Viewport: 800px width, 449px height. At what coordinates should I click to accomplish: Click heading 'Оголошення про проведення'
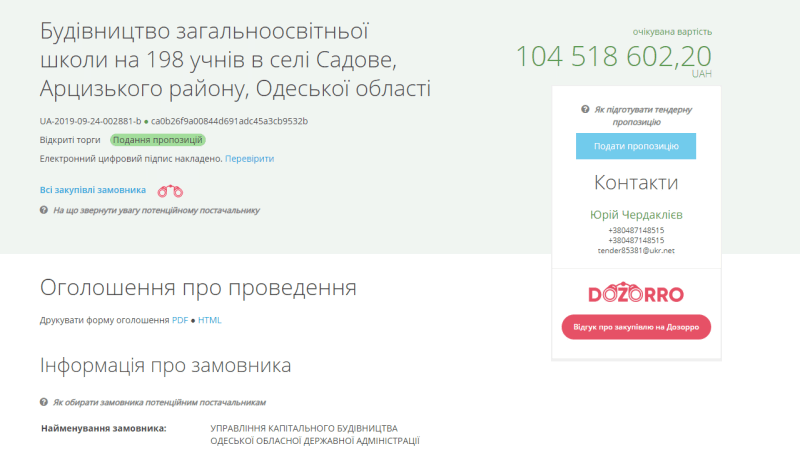[x=198, y=288]
